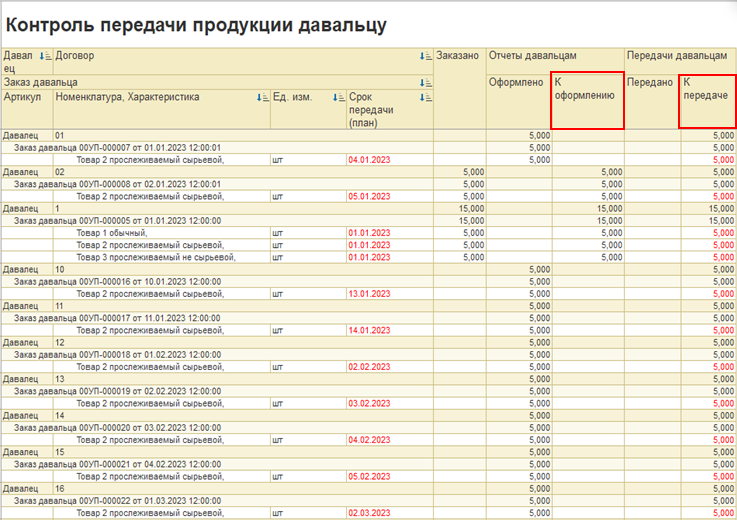This screenshot has width=737, height=520.
Task: Click the date 14.01.2023
Action: coord(369,331)
